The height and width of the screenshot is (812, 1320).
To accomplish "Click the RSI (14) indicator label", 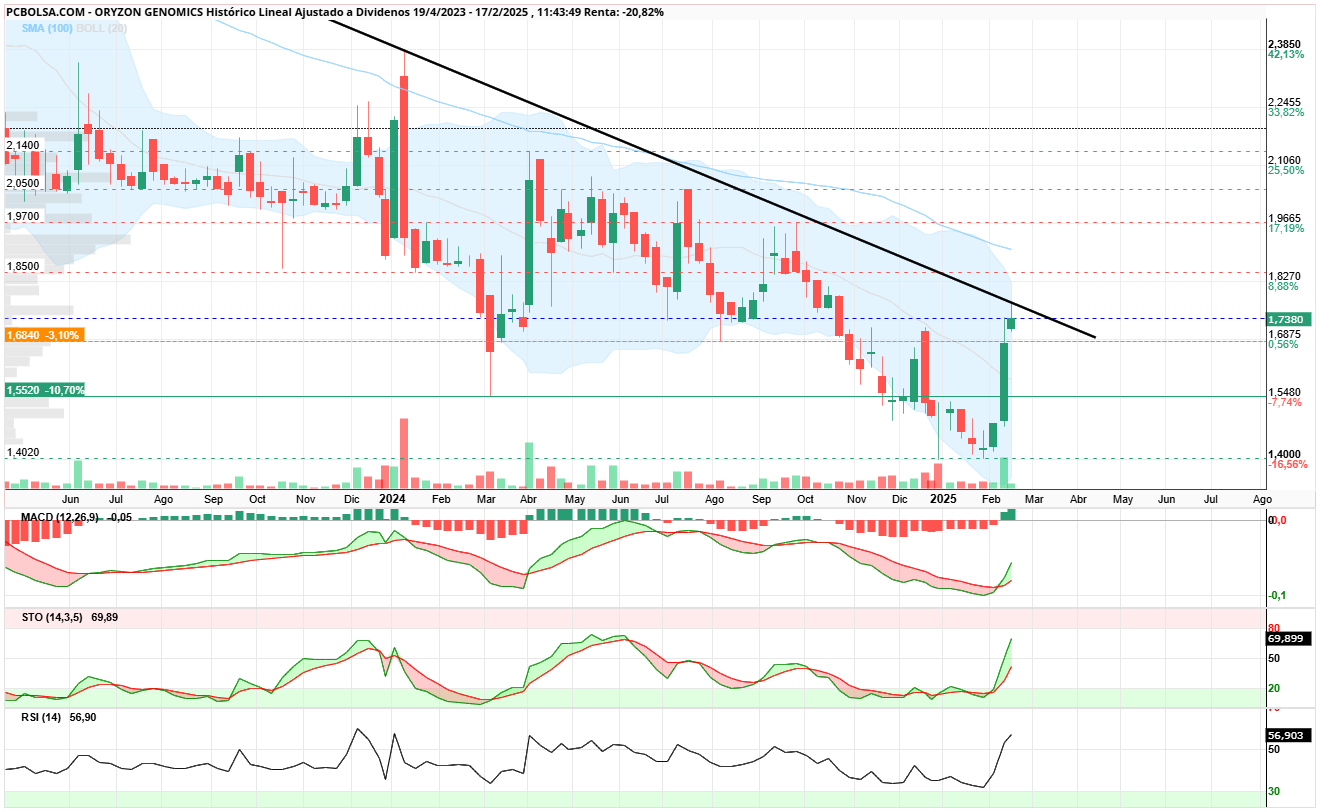I will (40, 717).
